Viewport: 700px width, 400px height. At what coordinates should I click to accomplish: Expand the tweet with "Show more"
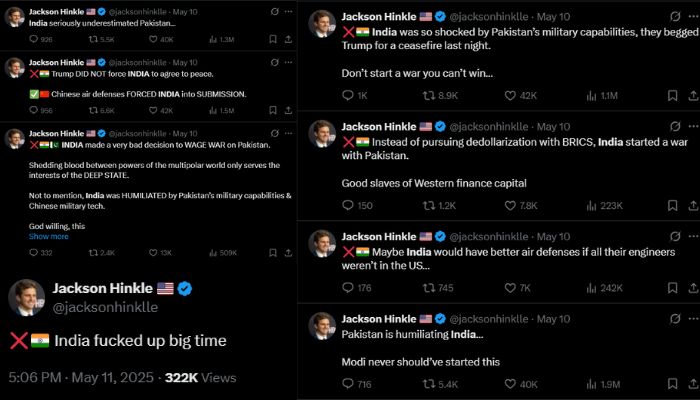pyautogui.click(x=49, y=236)
